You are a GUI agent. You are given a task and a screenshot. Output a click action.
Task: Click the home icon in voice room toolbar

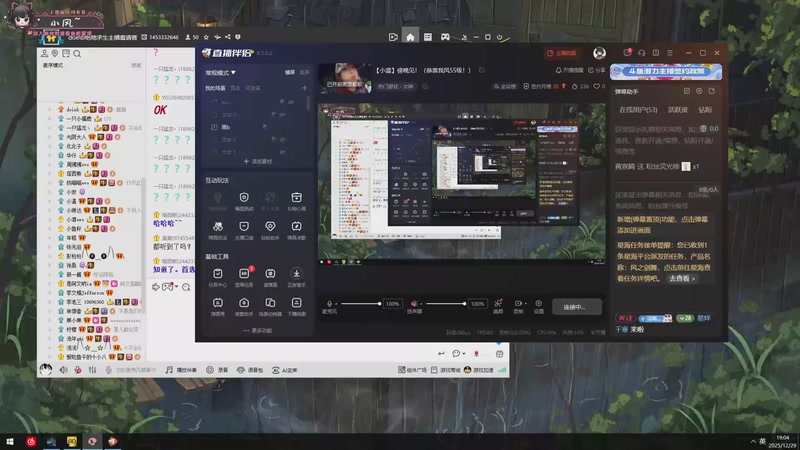click(410, 37)
